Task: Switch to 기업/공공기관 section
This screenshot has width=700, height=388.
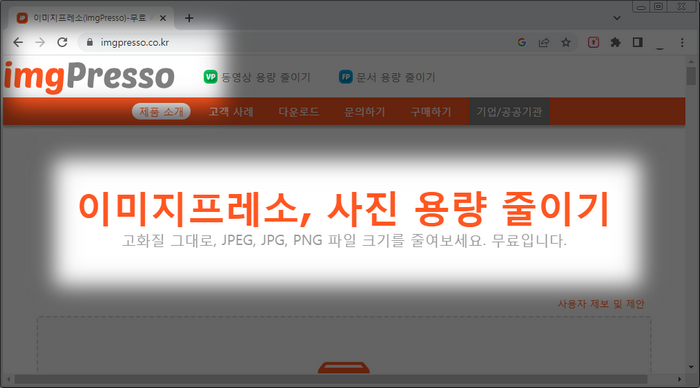Action: (509, 112)
